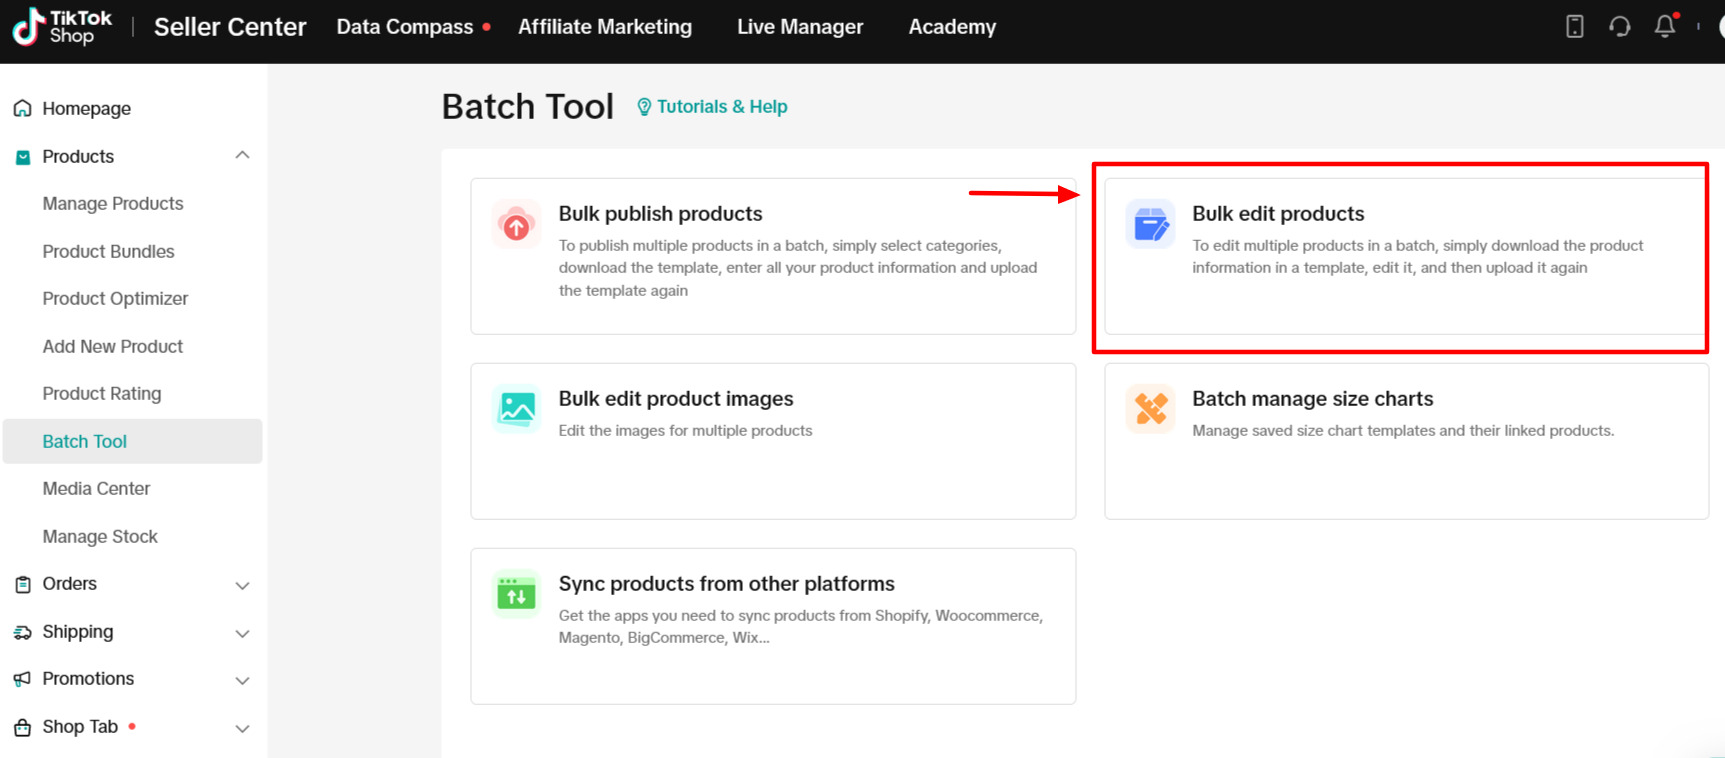Click the TikTok Shop logo
This screenshot has width=1725, height=758.
[x=62, y=27]
